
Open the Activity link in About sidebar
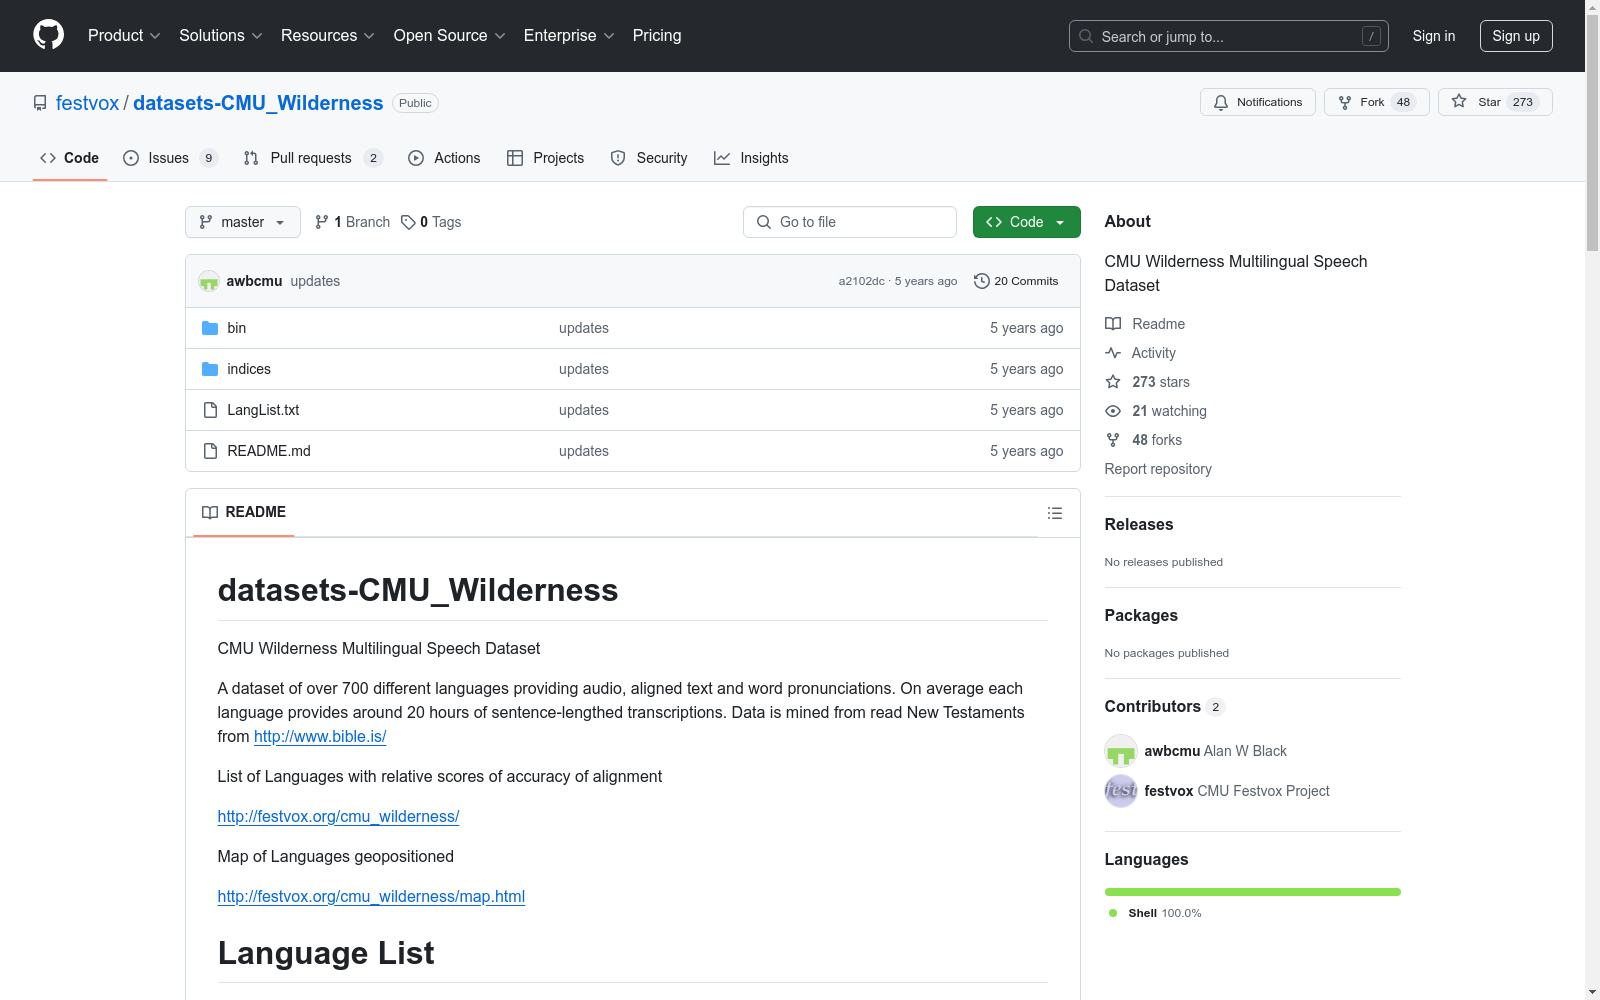pos(1141,353)
